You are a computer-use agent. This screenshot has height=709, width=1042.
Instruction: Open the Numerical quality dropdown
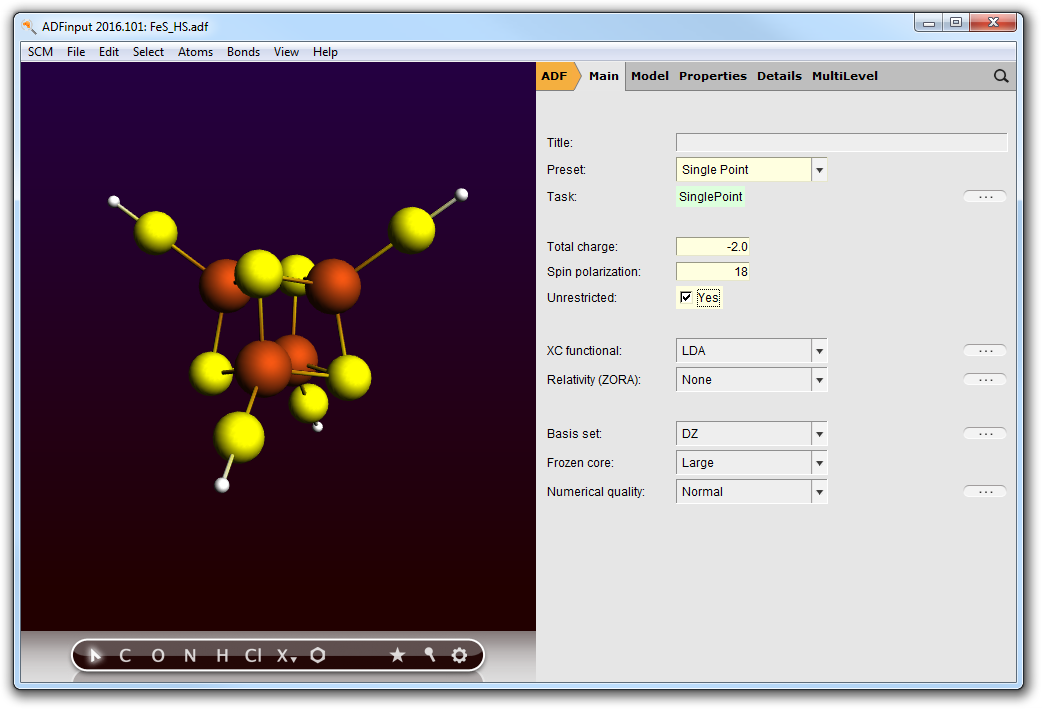pyautogui.click(x=819, y=492)
